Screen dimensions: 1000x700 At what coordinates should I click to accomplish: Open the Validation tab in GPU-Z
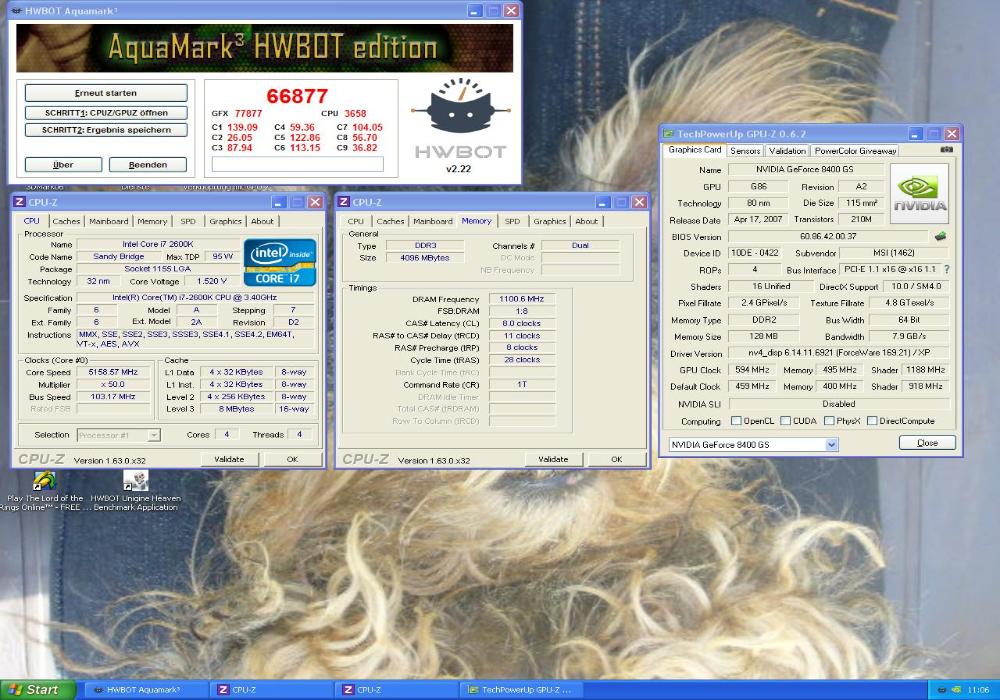787,151
